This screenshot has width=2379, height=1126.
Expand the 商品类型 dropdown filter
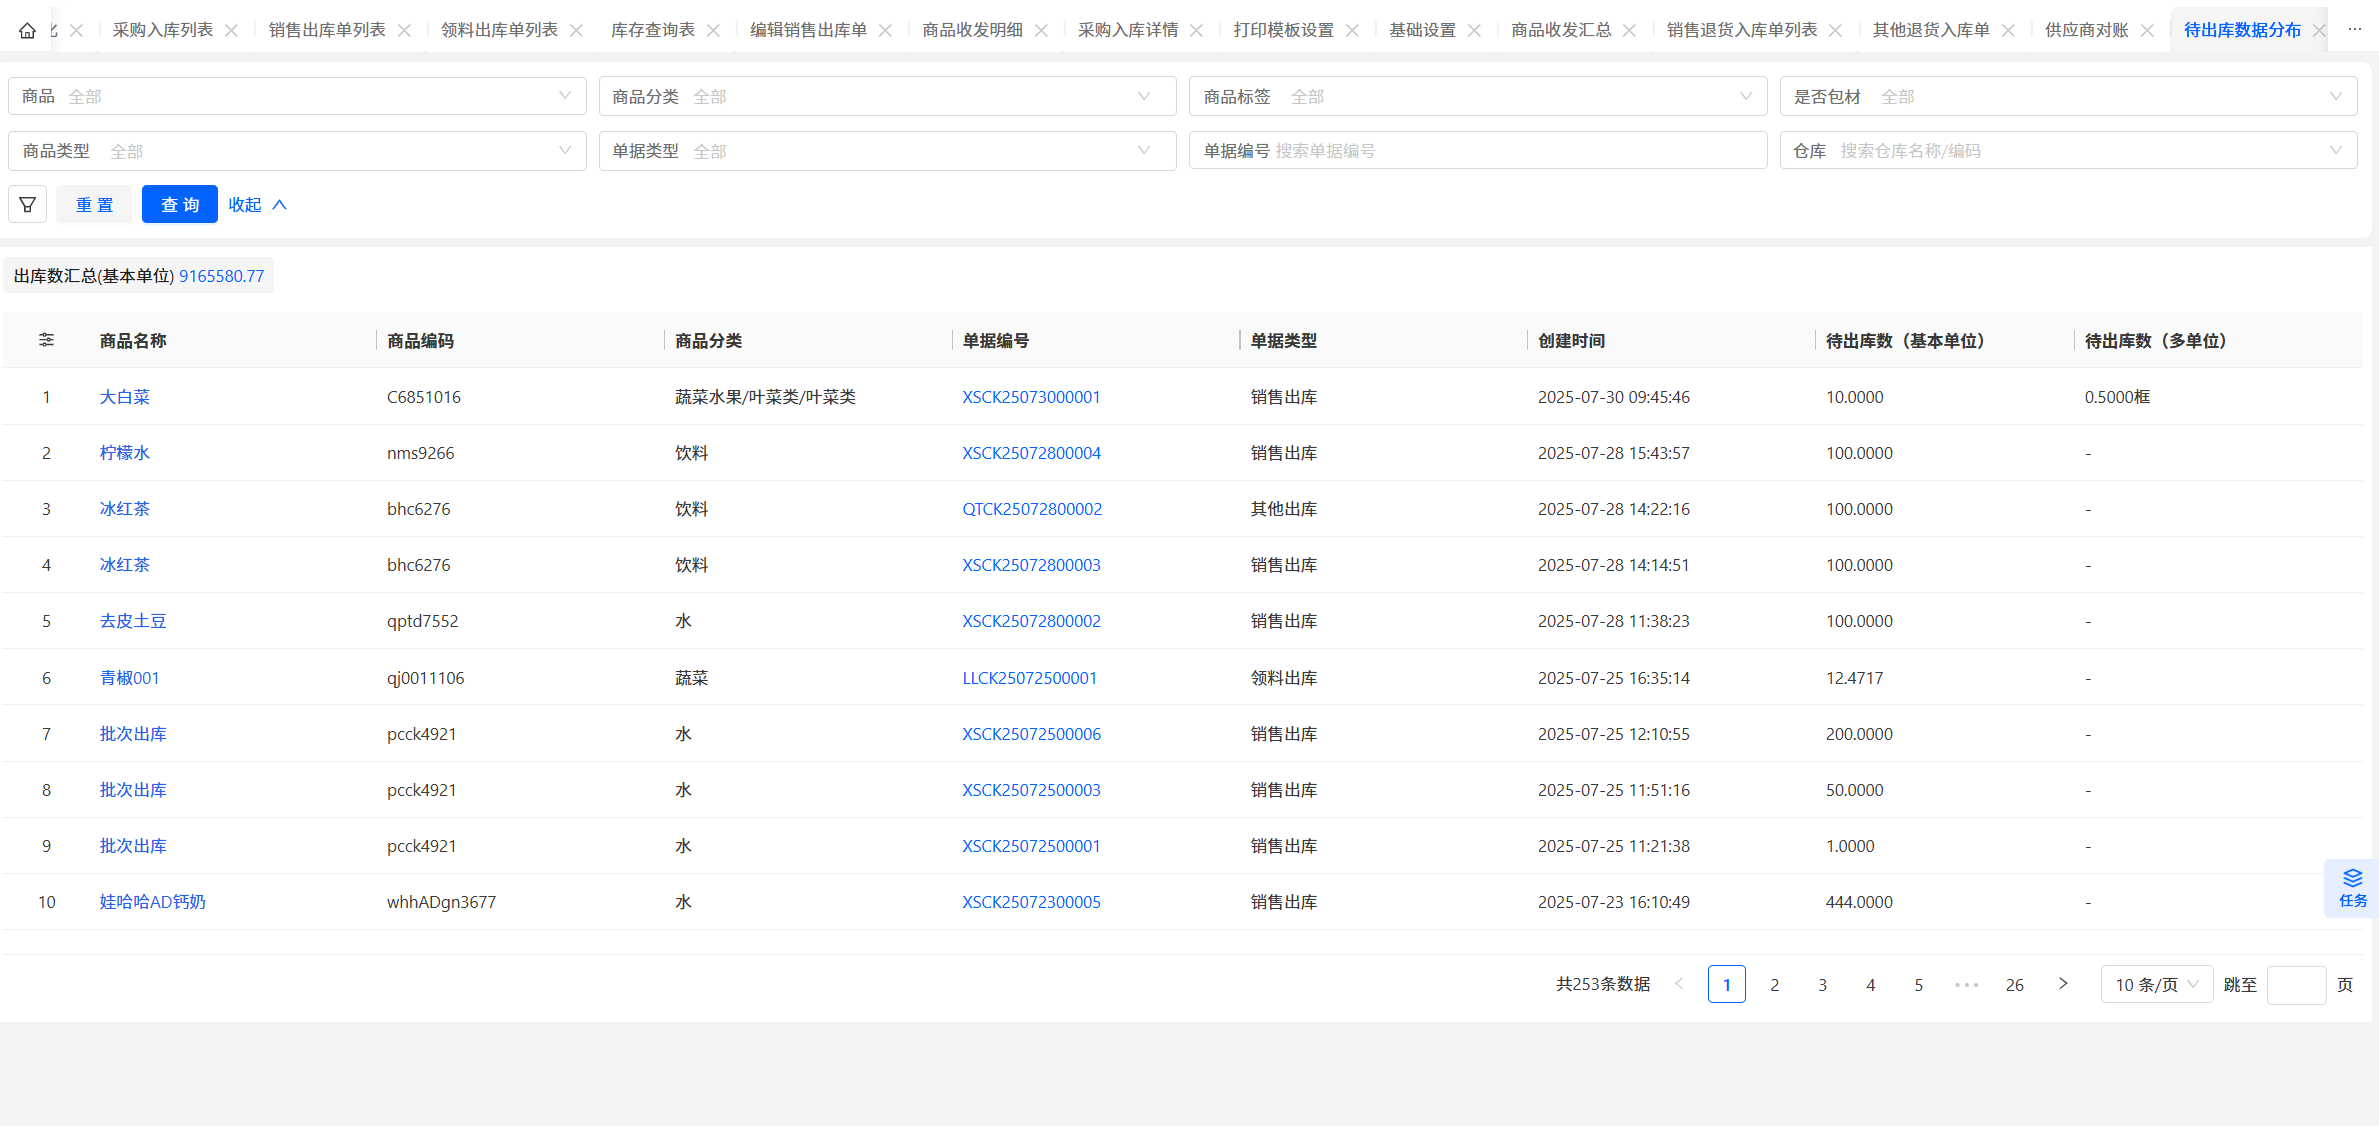pyautogui.click(x=297, y=151)
